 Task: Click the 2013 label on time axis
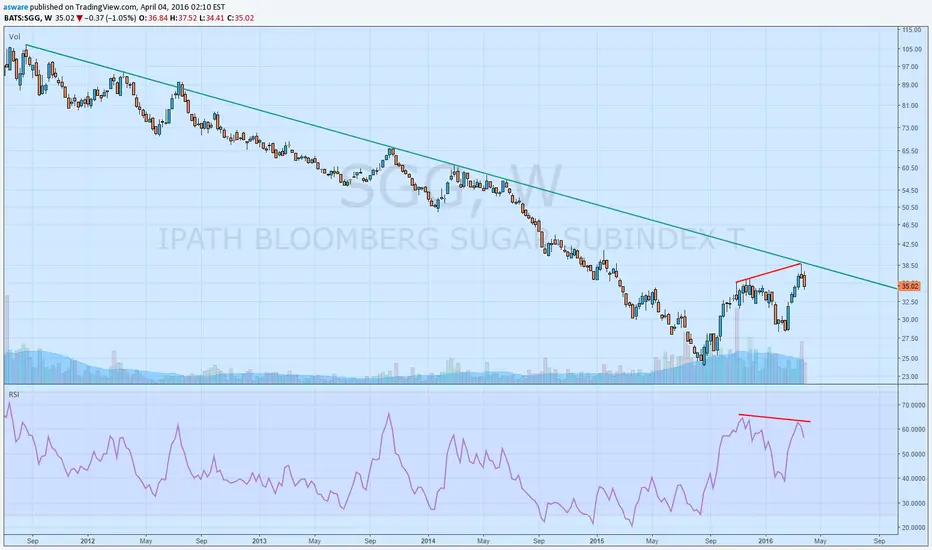[x=259, y=541]
